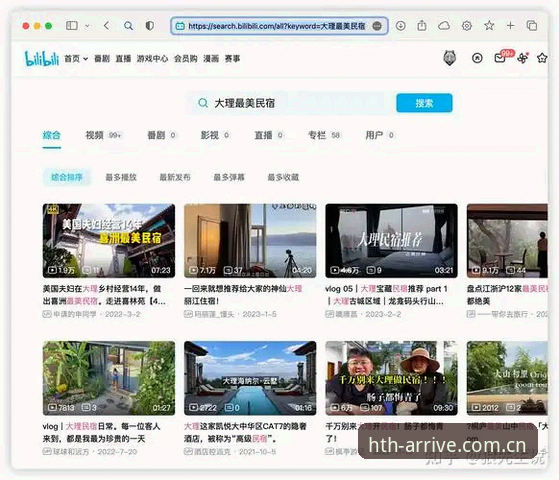The height and width of the screenshot is (480, 559).
Task: Open the 大理海纳尔·云墅 pool video thumbnail
Action: (250, 378)
